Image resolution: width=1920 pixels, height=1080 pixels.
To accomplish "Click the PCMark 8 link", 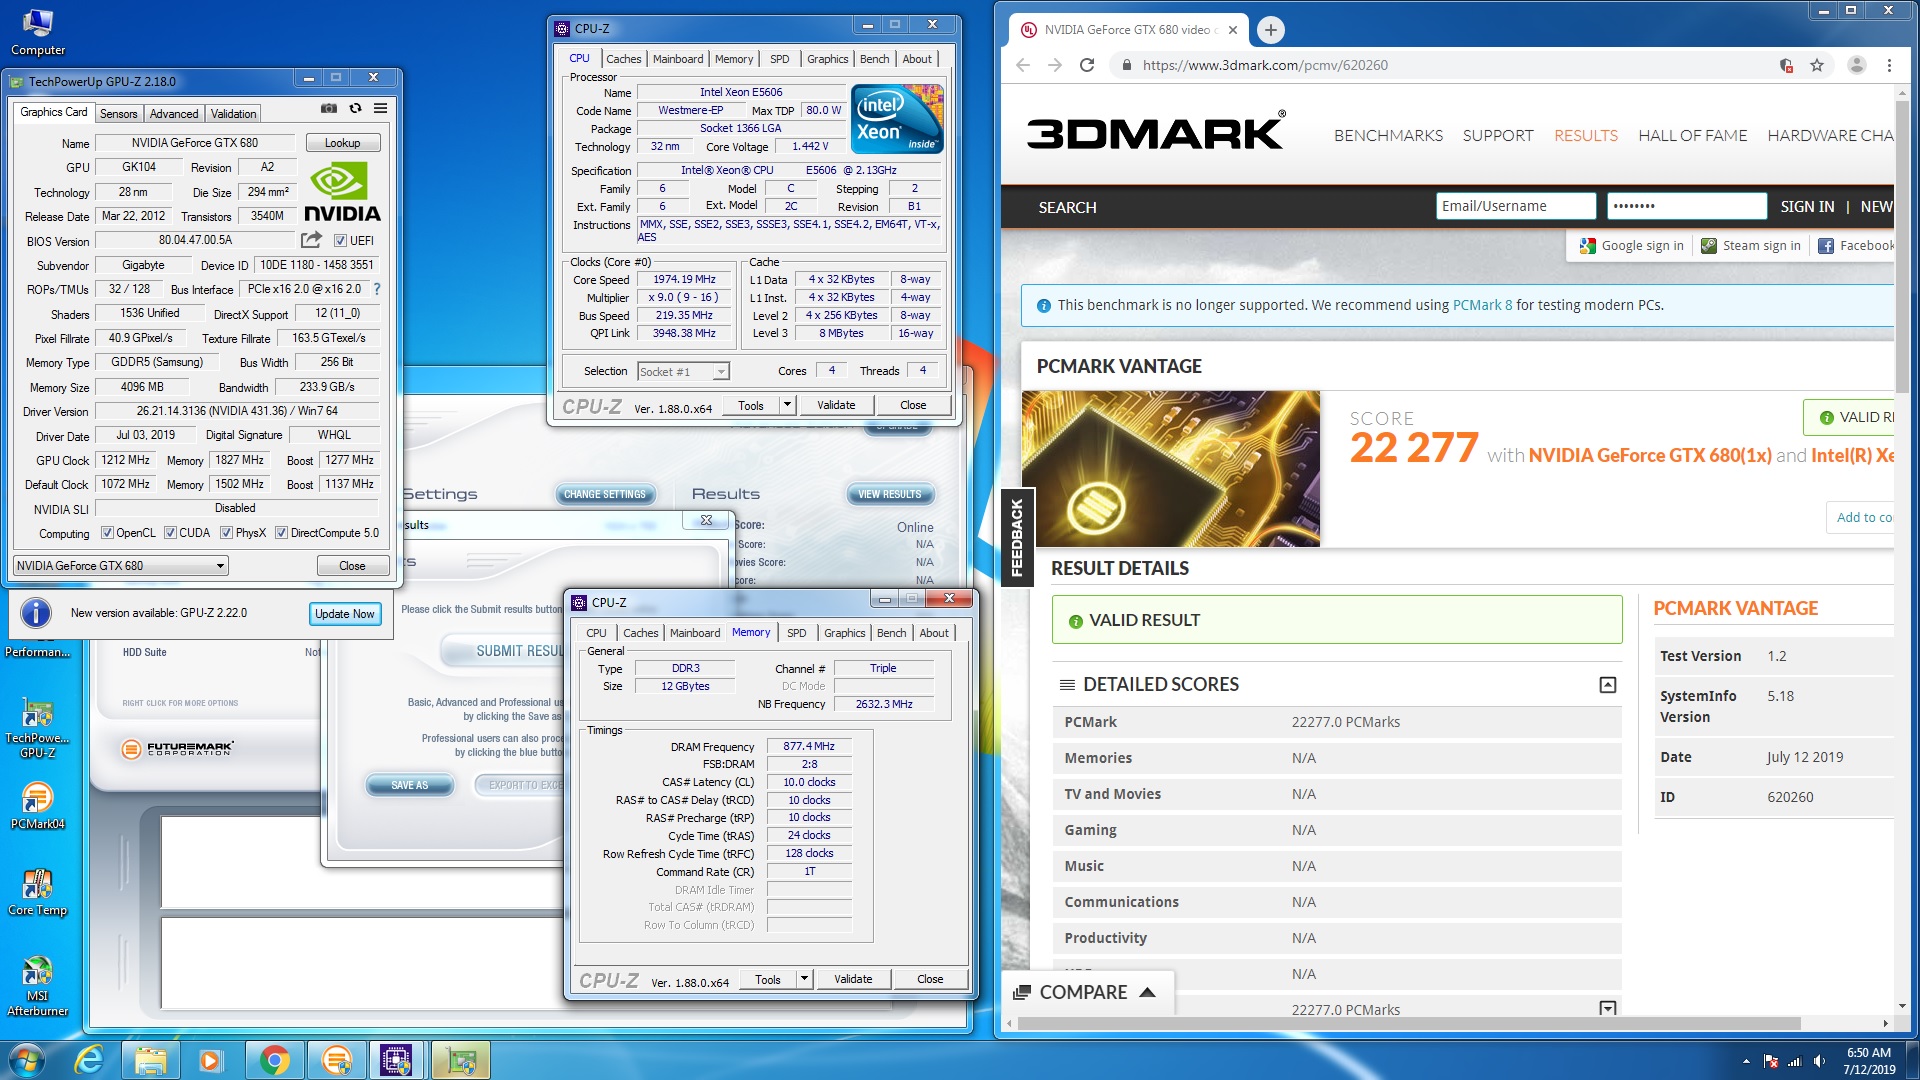I will click(x=1482, y=305).
